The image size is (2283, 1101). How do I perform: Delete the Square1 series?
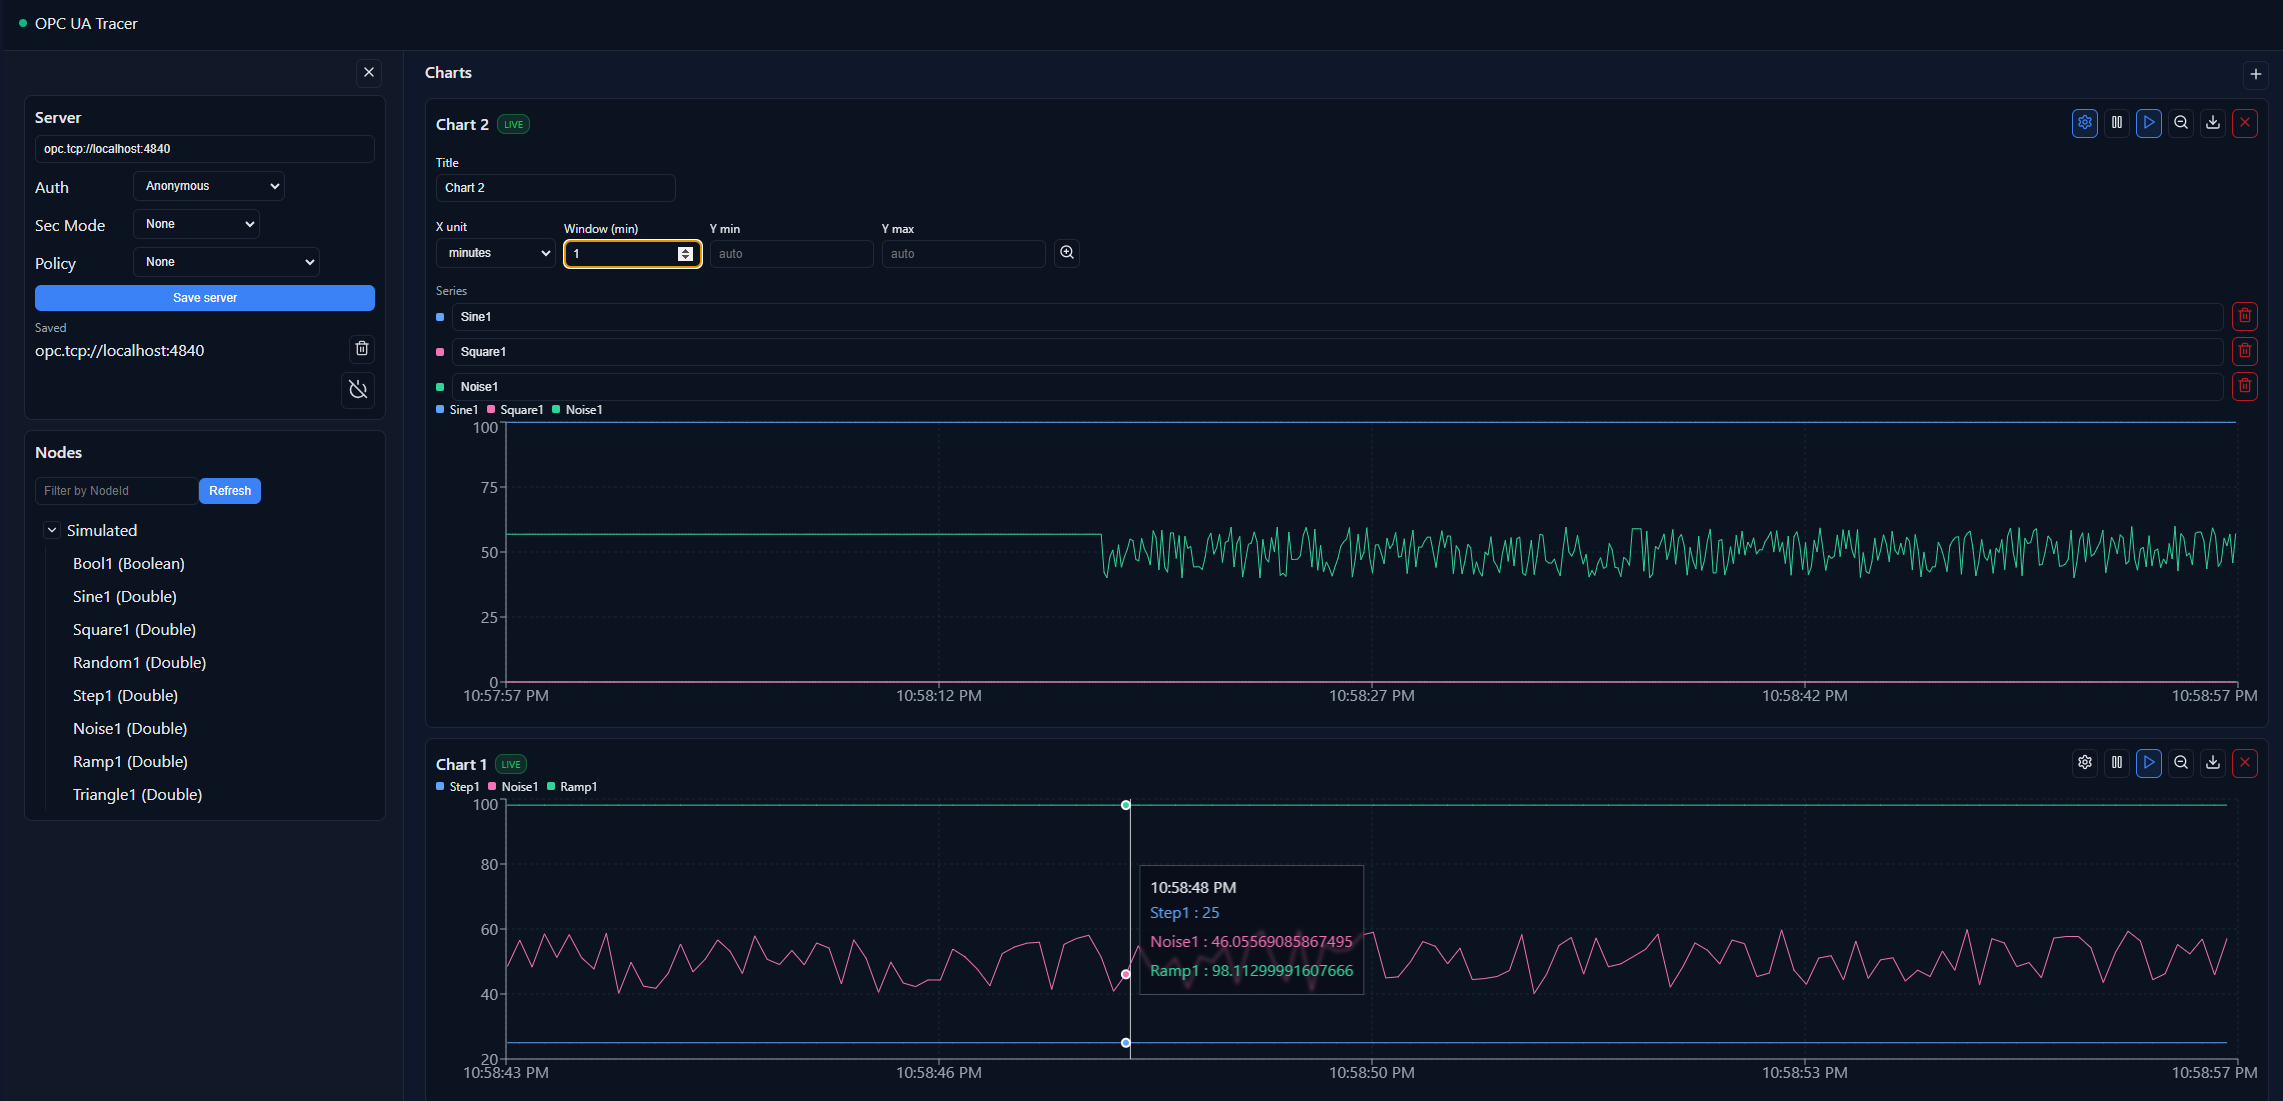[x=2244, y=351]
